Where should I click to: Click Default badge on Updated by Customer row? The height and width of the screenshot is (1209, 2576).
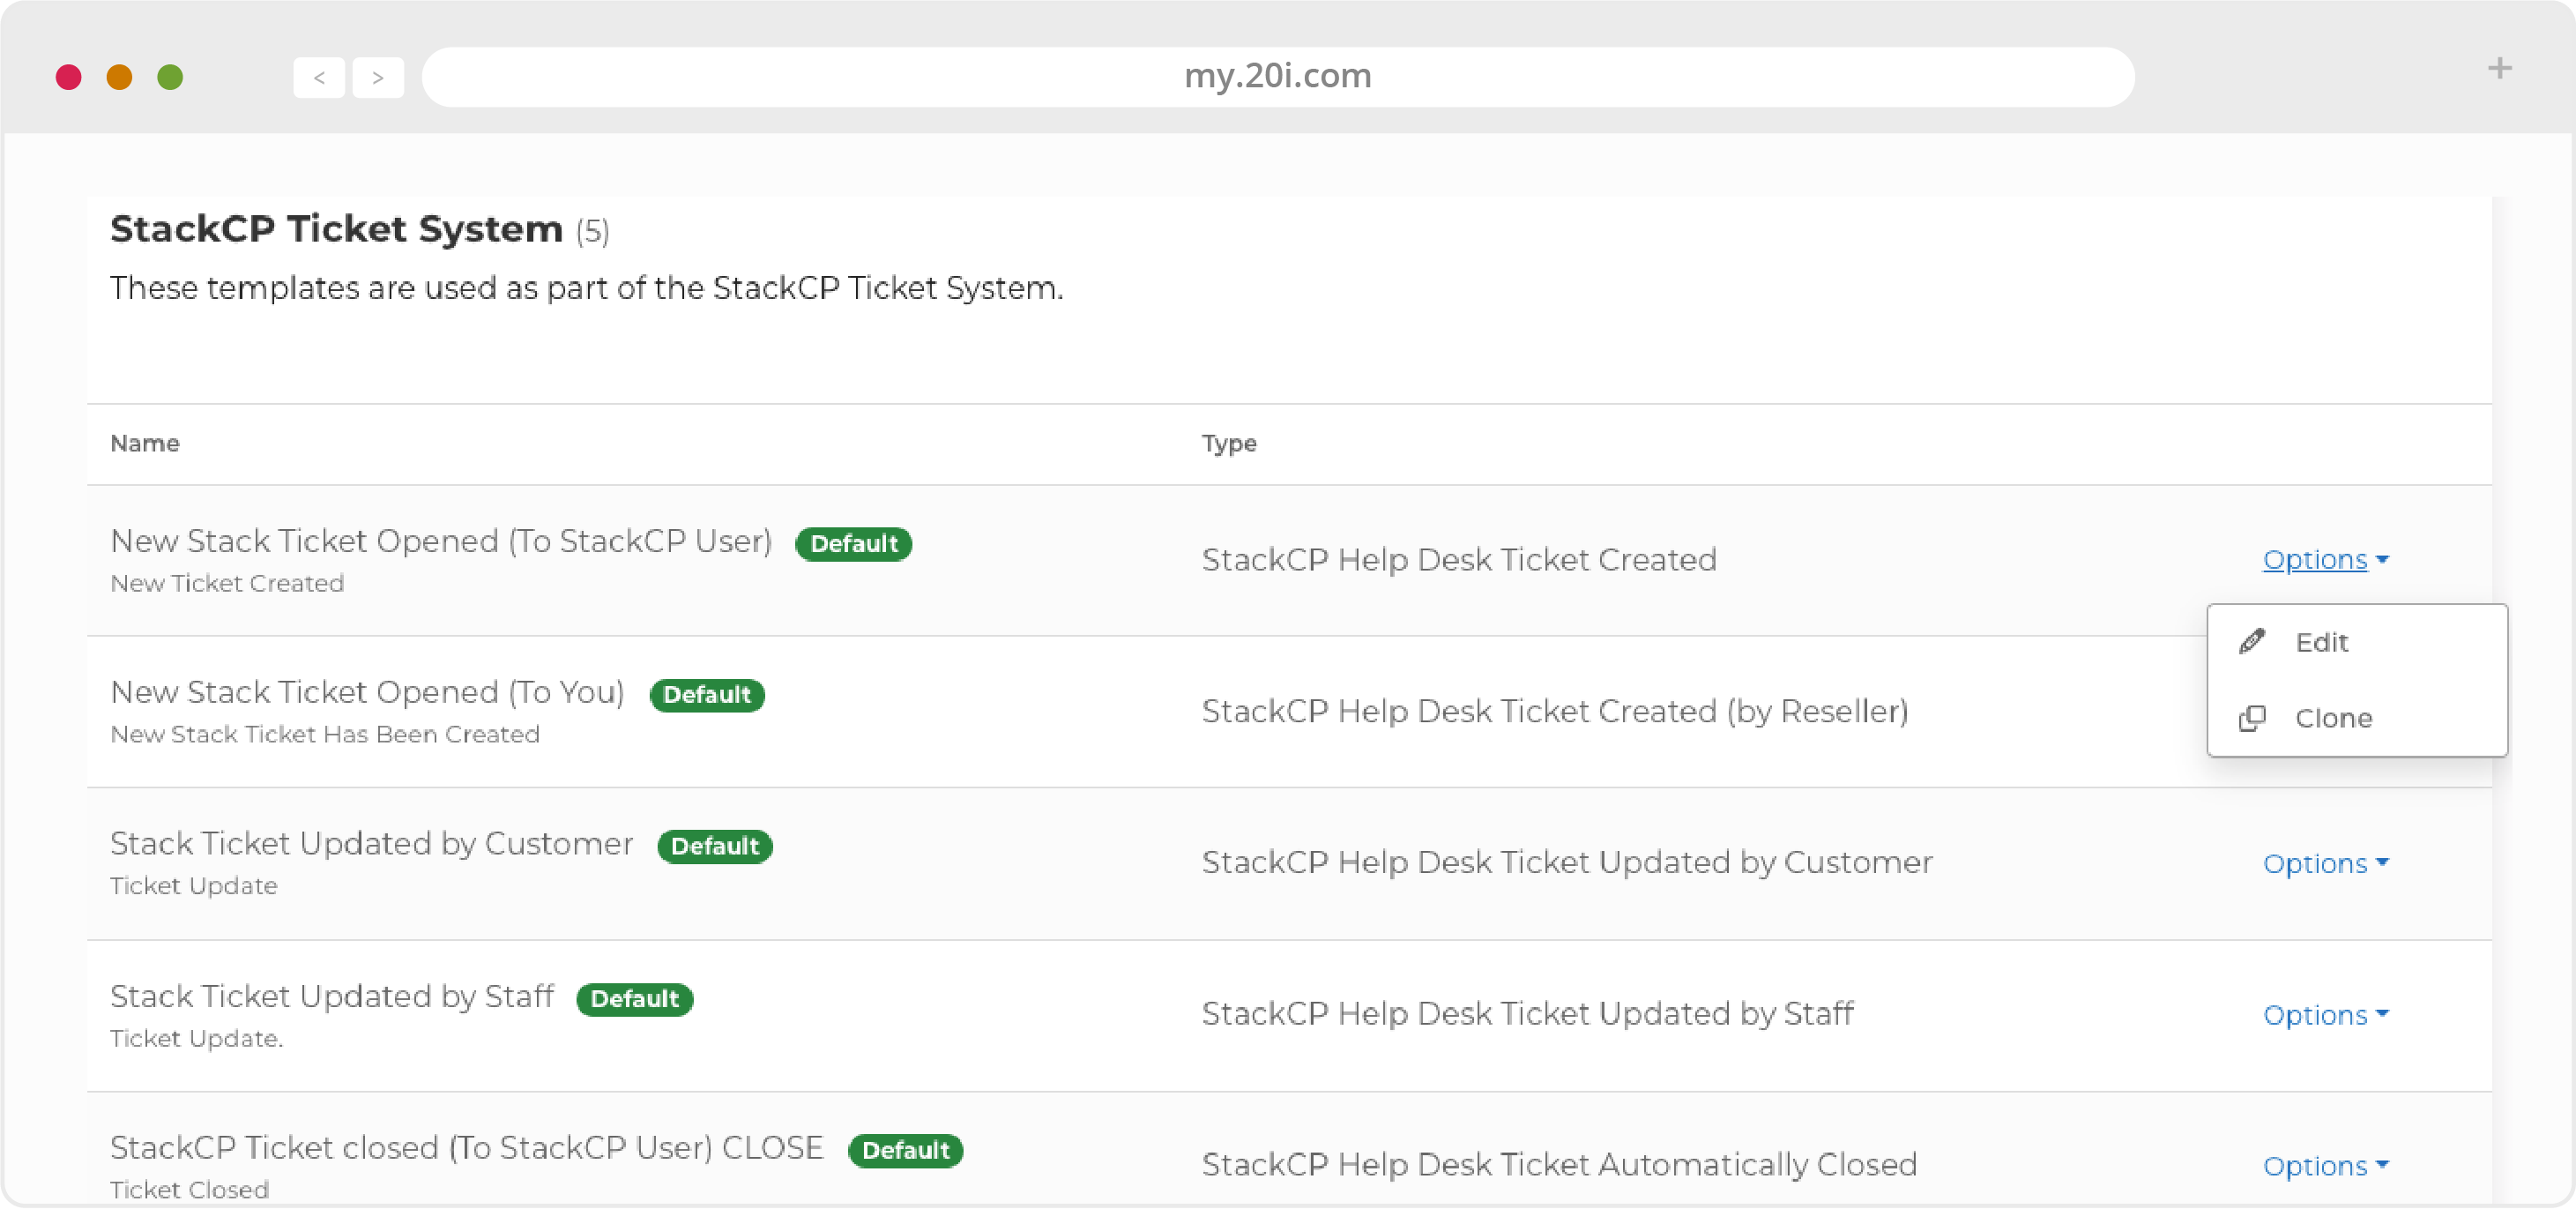point(715,846)
